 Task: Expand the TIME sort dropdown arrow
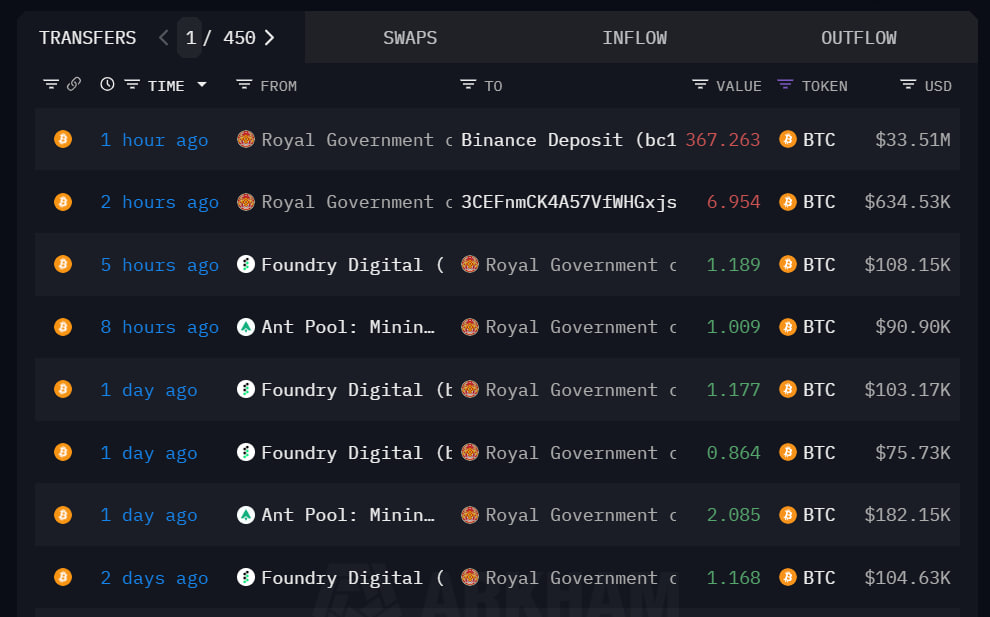(202, 85)
